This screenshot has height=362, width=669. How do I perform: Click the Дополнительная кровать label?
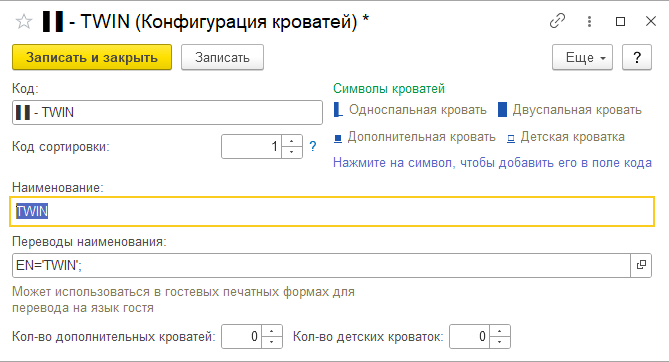[x=422, y=137]
